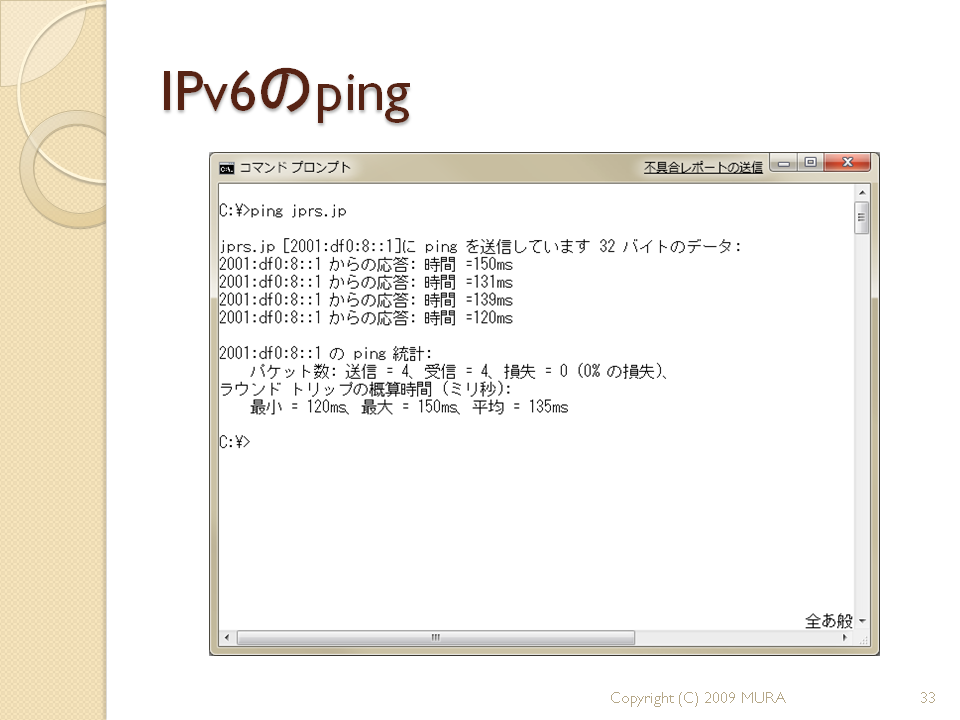Click the 全あ般 IME mode indicator

pos(828,621)
